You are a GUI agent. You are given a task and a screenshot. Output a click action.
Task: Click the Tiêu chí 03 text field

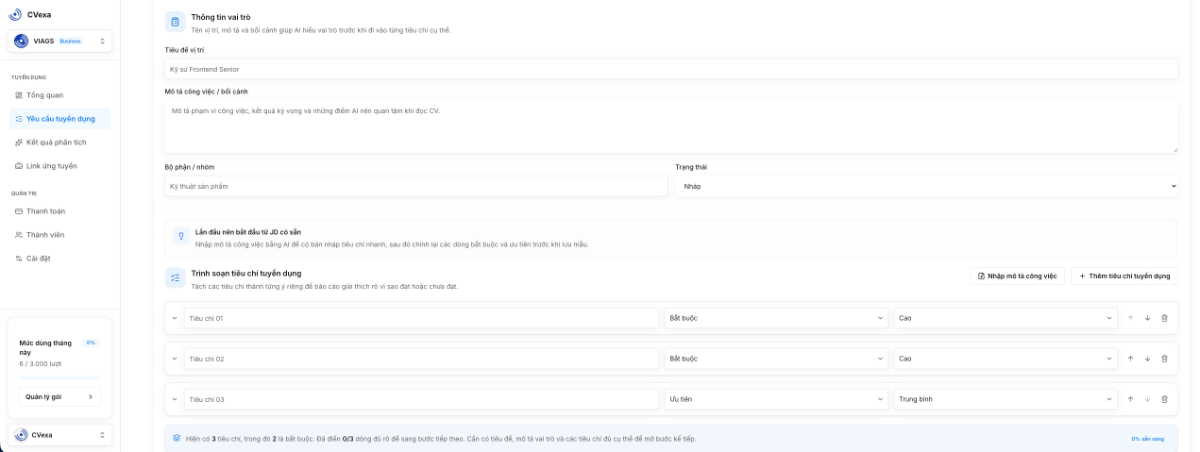point(421,399)
